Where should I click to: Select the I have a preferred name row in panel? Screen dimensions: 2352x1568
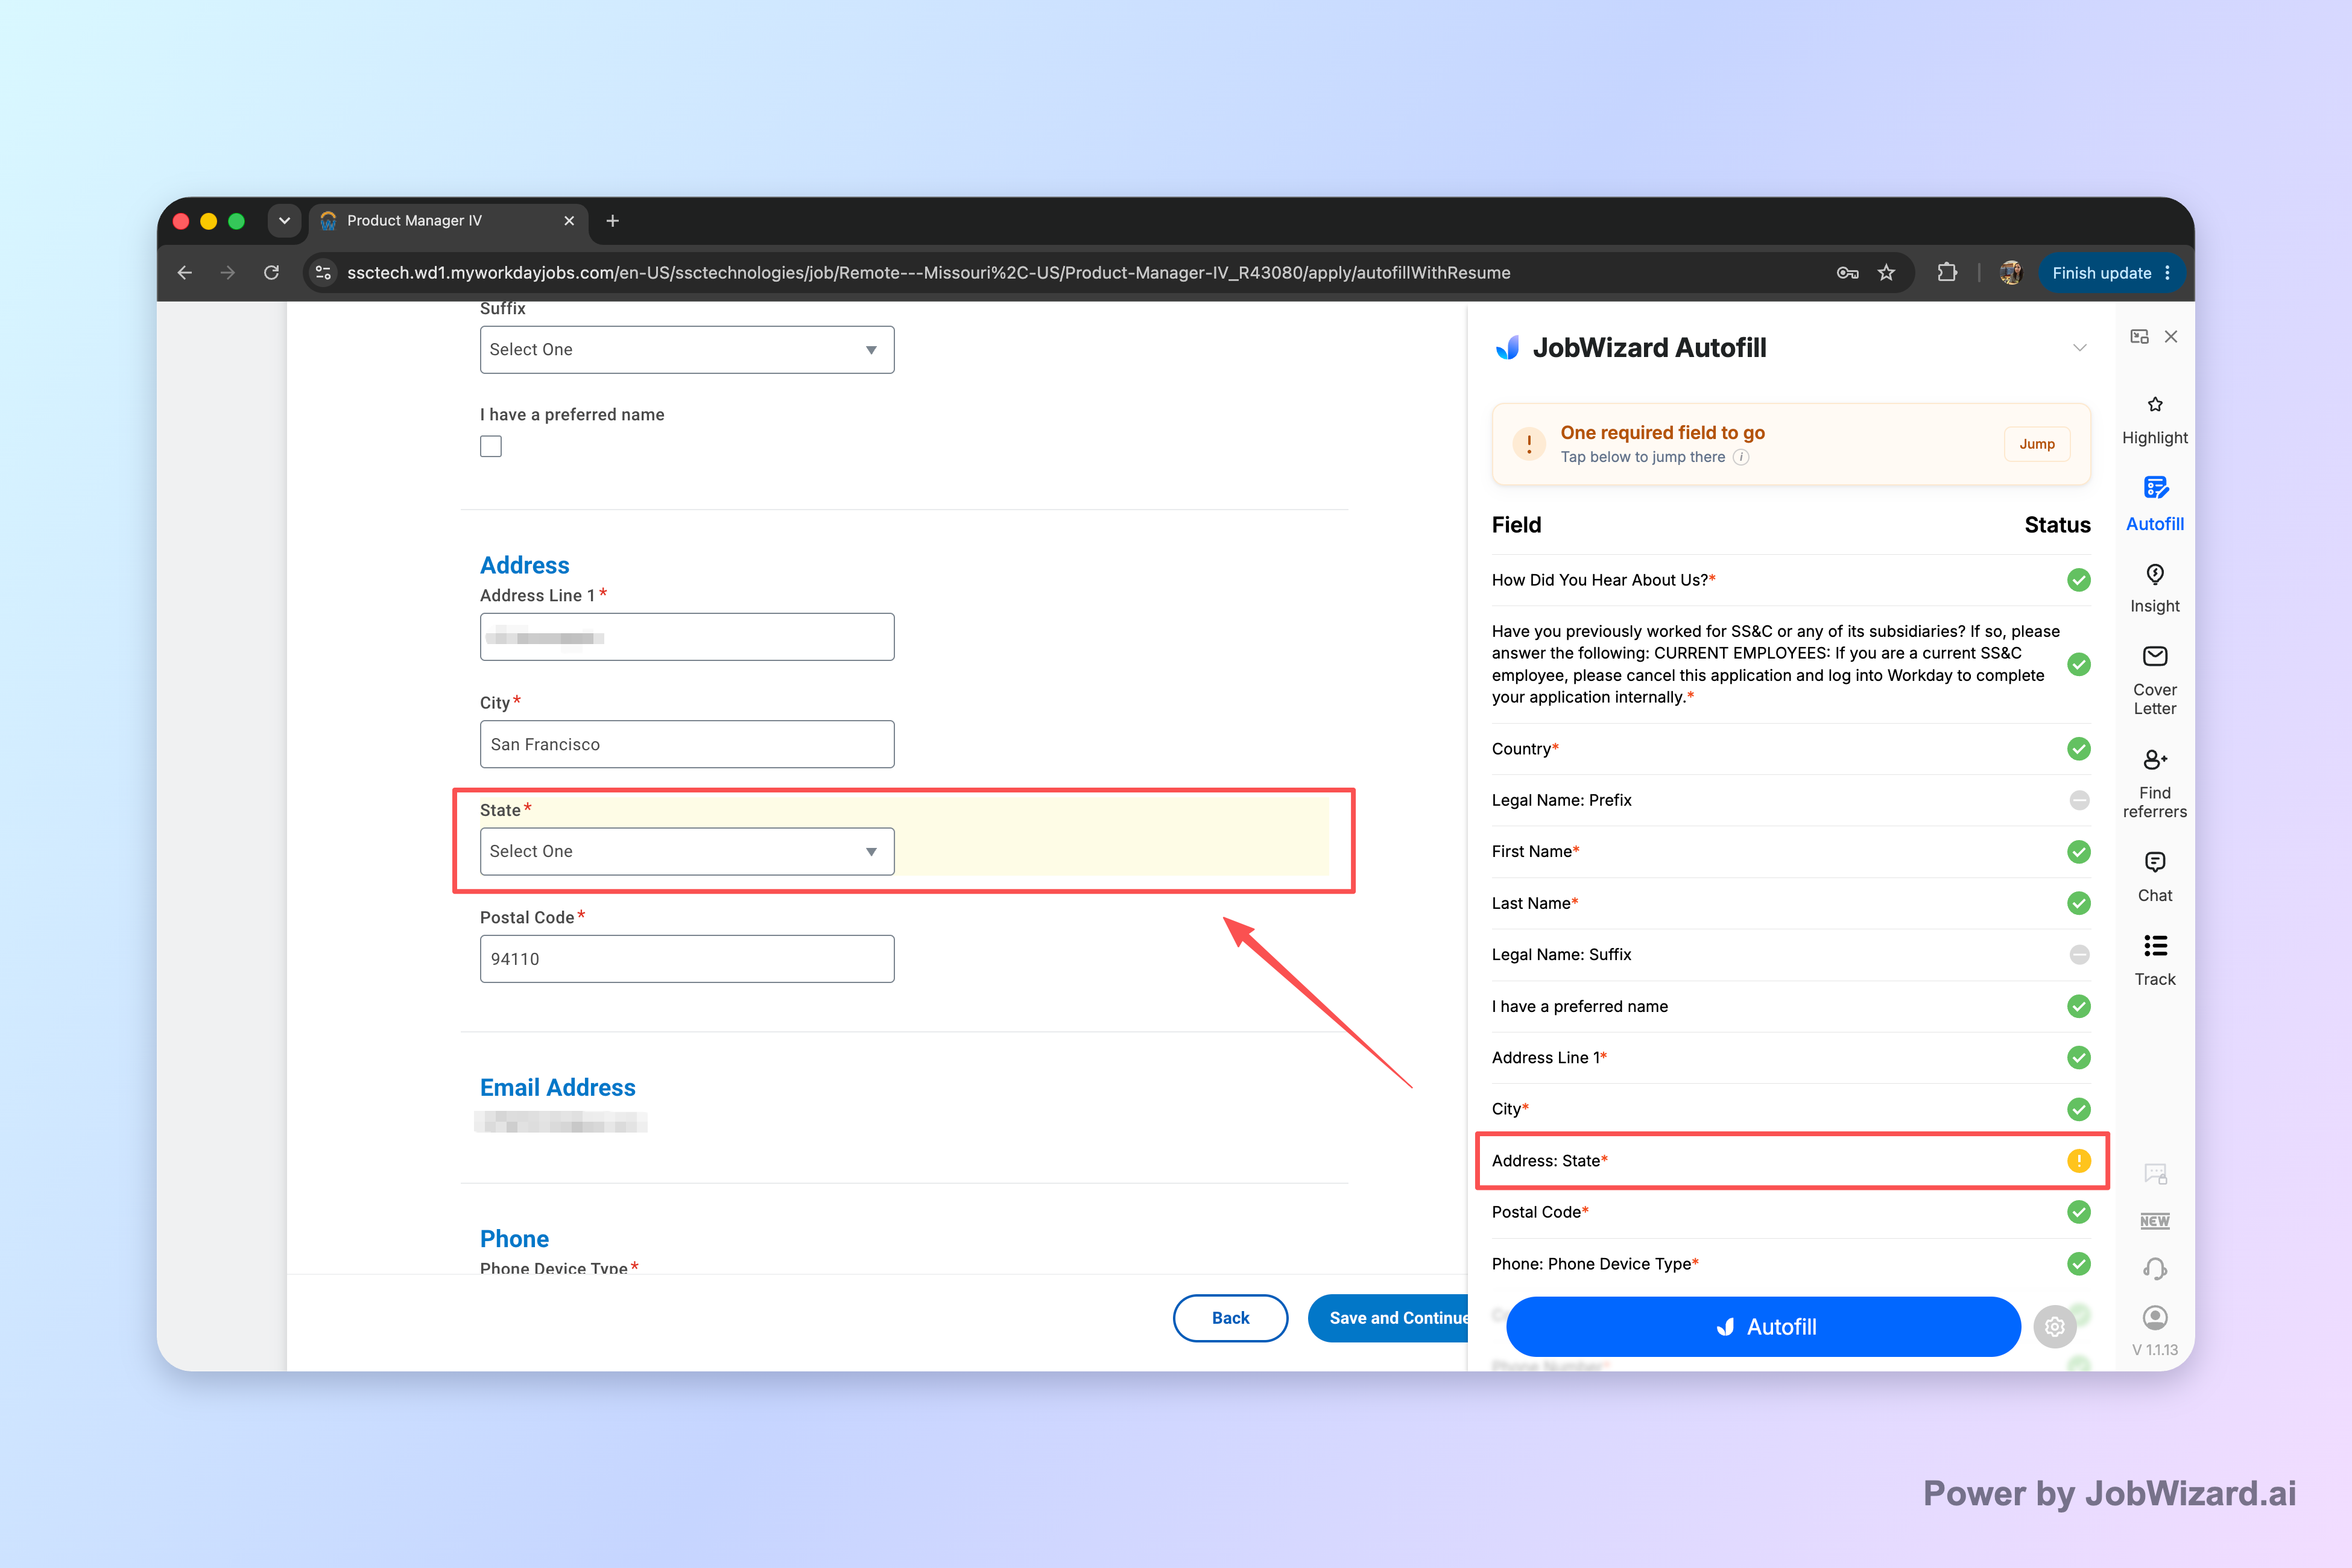(1791, 1006)
